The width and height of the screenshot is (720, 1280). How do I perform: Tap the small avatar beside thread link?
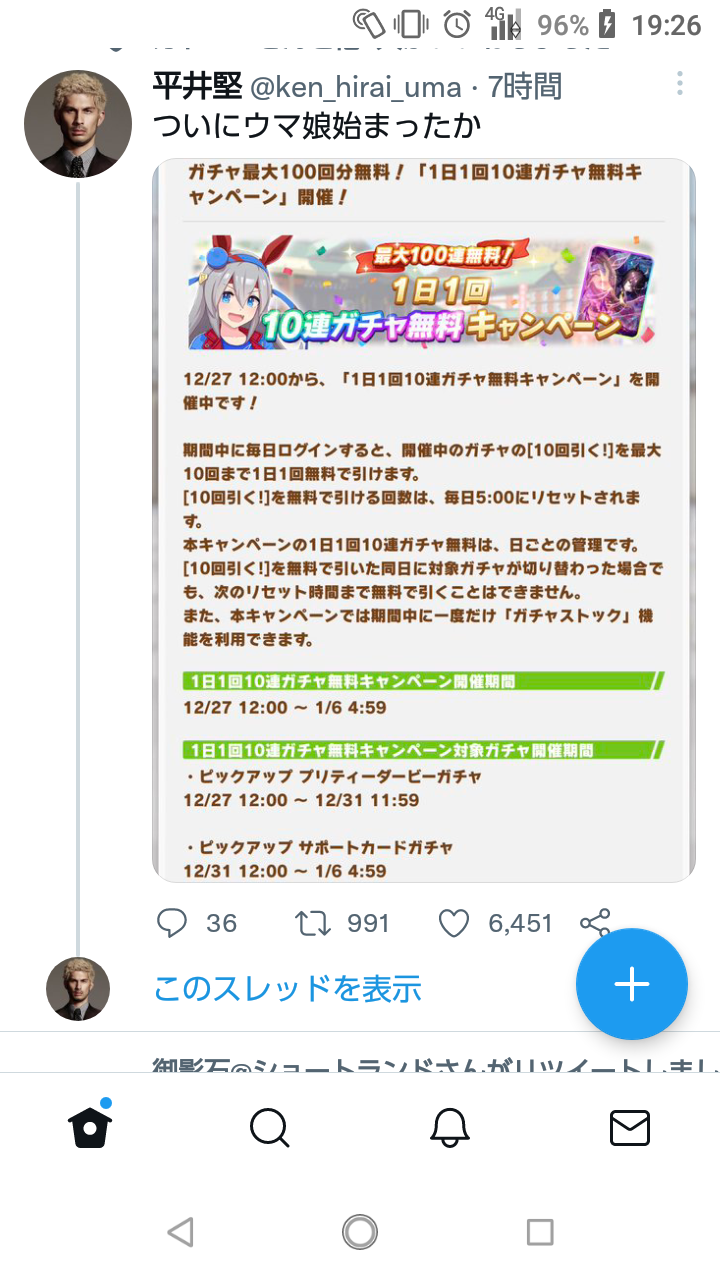click(x=78, y=988)
